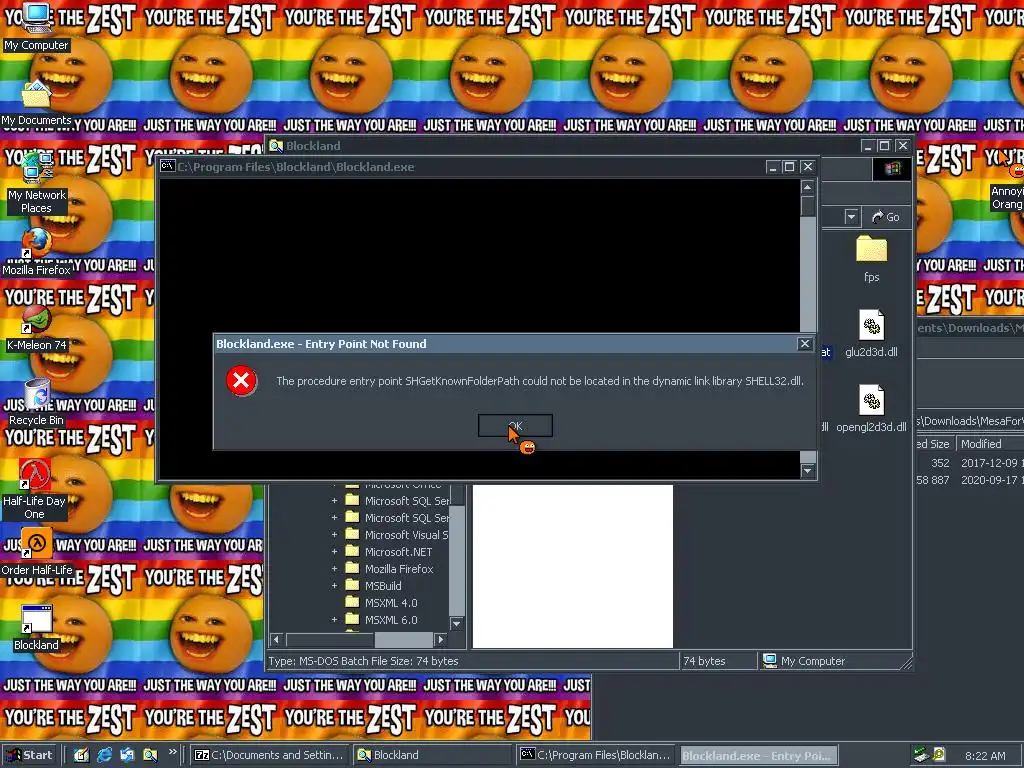Click the 8:22 AM system clock
The width and height of the screenshot is (1024, 768).
tap(985, 756)
